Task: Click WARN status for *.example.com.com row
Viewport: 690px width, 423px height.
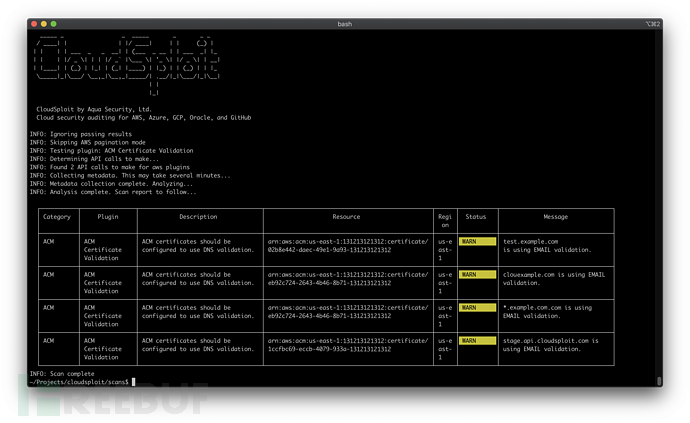Action: (477, 307)
